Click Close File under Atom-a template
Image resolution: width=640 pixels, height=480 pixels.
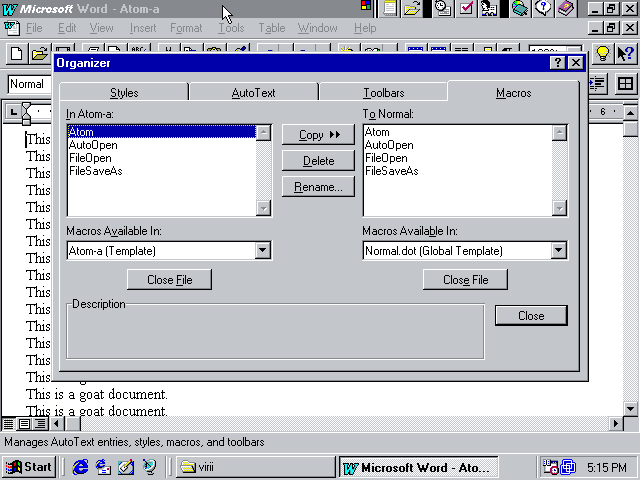(169, 280)
